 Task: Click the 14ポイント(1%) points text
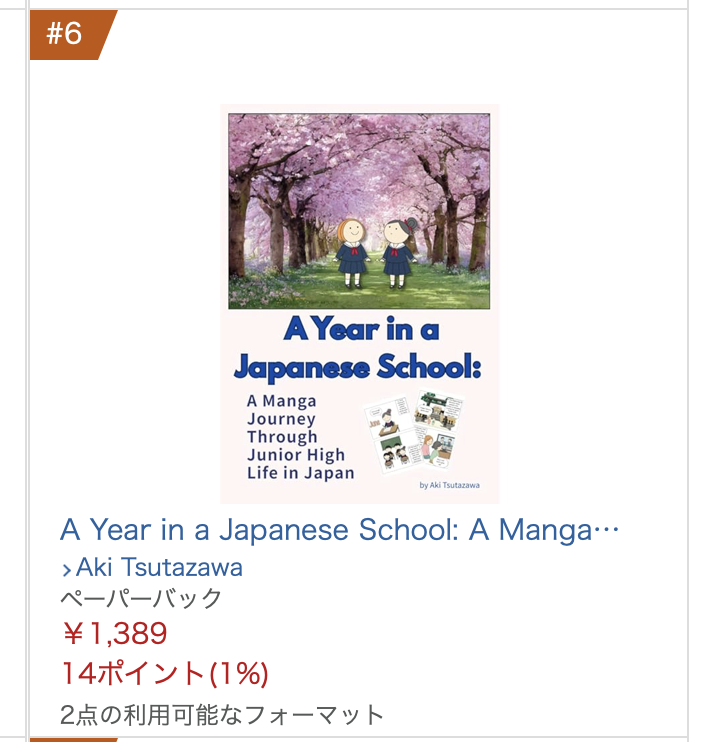pos(164,673)
